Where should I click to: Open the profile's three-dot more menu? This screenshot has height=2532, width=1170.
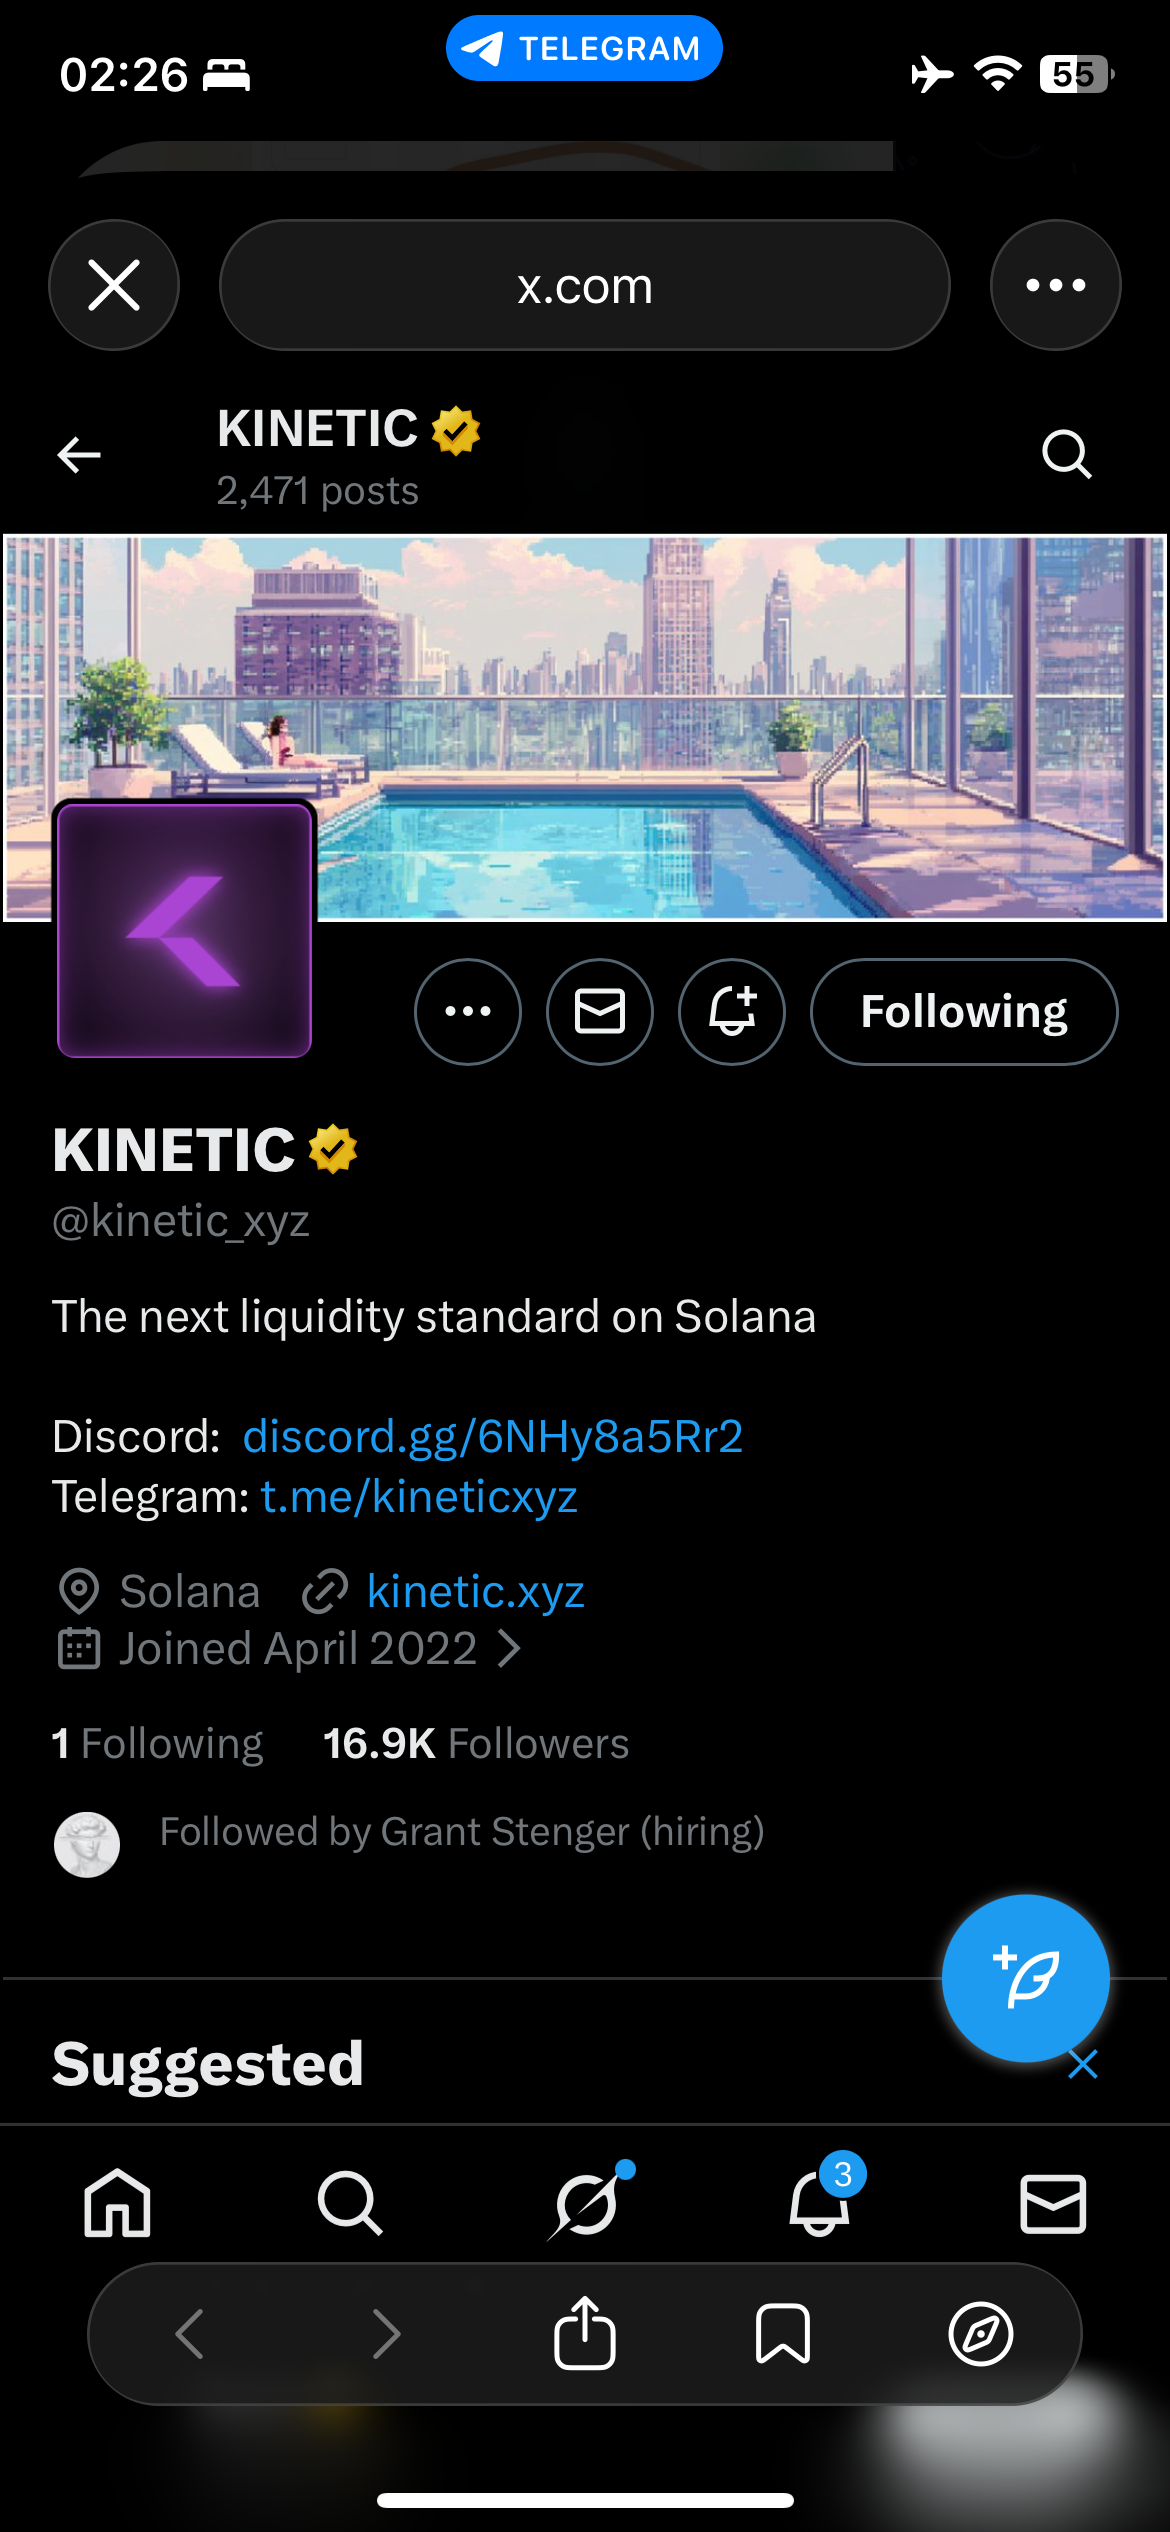point(468,1011)
